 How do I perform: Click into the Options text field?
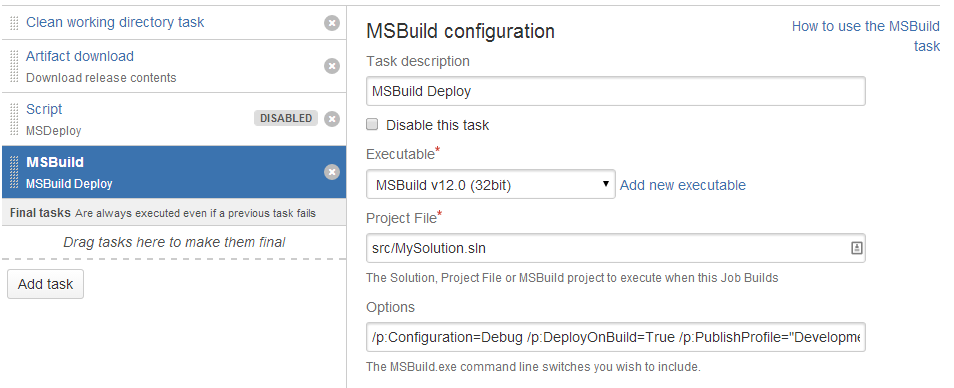tap(616, 337)
